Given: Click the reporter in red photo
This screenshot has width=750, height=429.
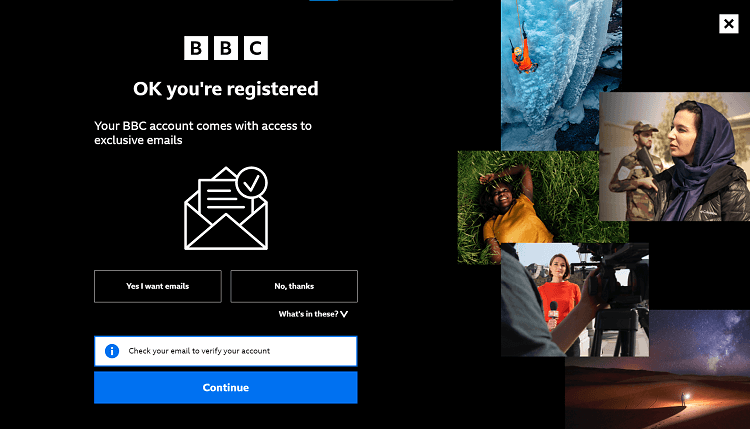Looking at the screenshot, I should click(575, 300).
